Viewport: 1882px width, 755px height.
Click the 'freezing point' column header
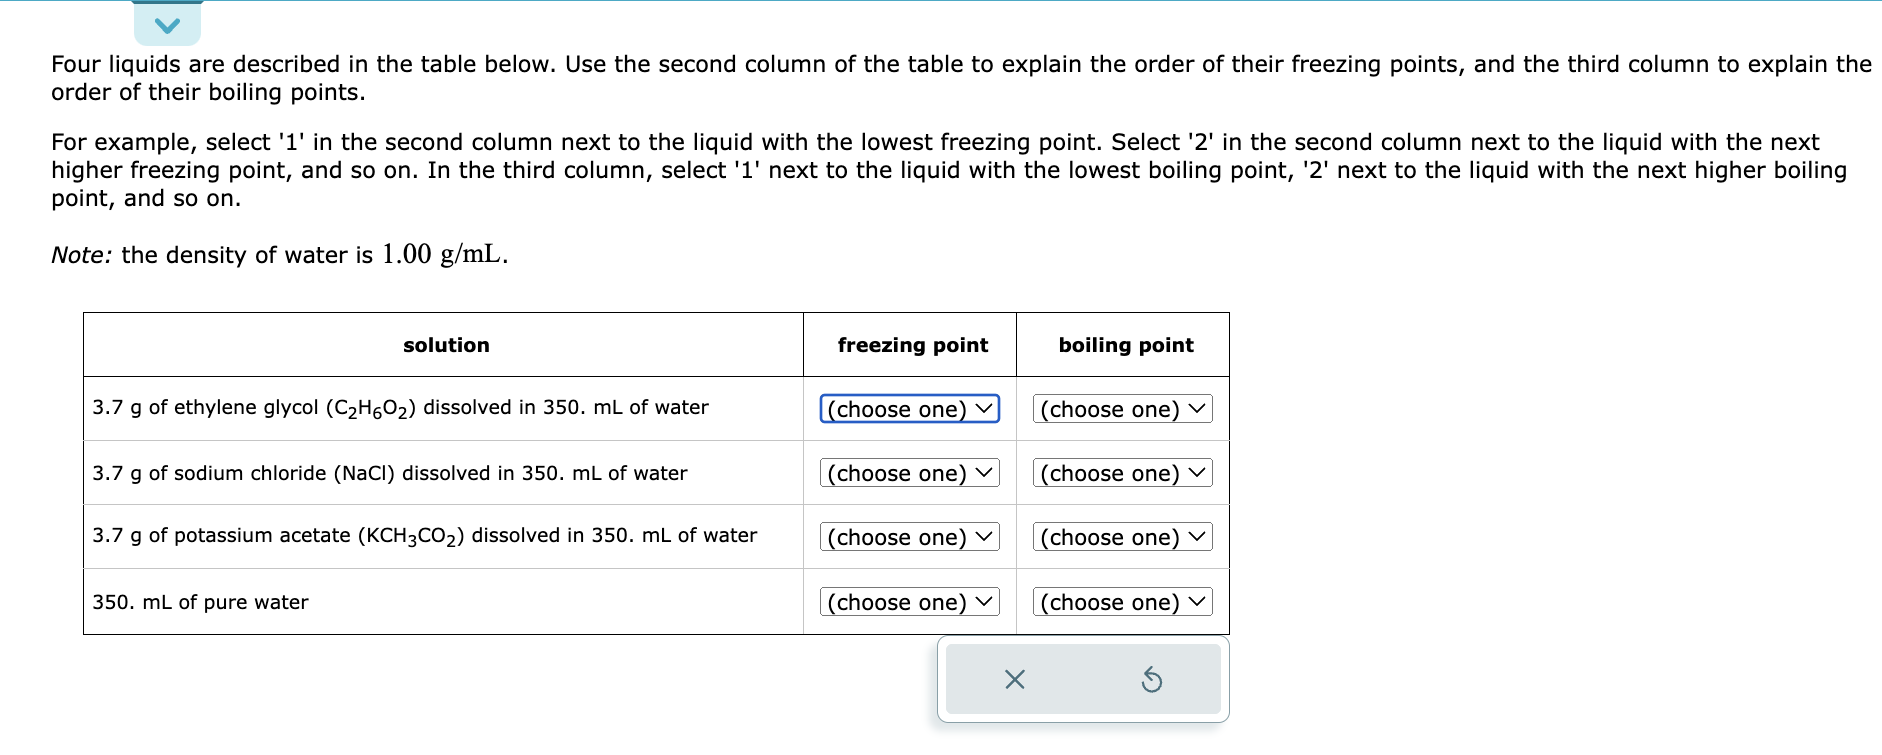(x=911, y=344)
